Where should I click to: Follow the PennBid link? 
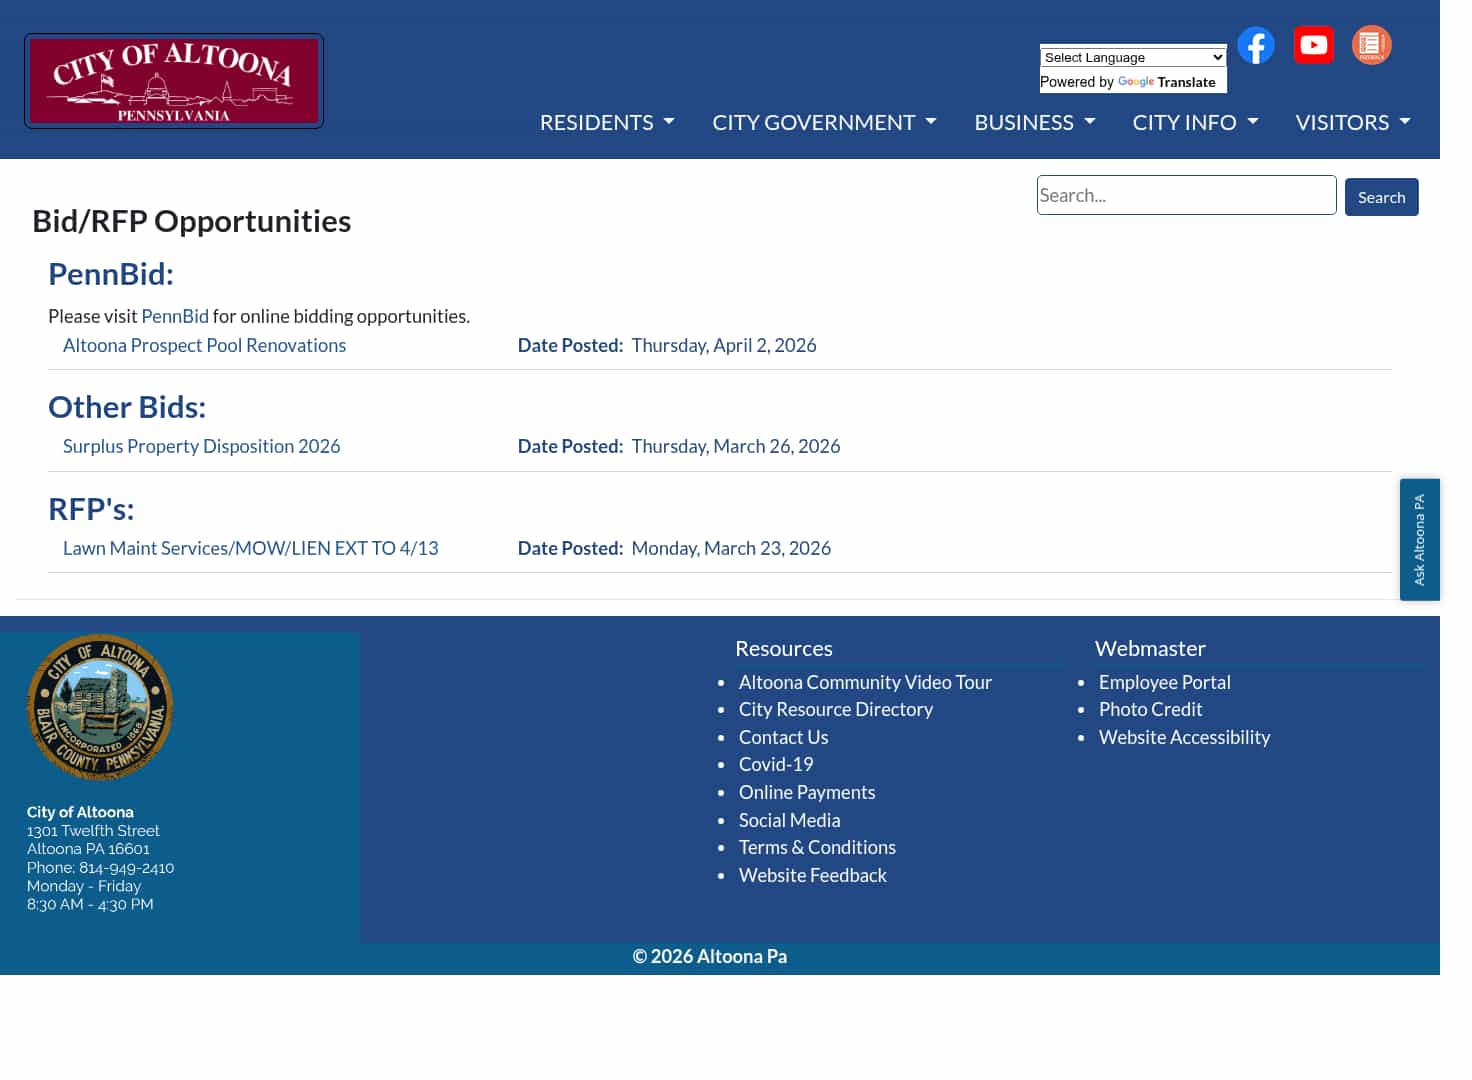click(x=175, y=316)
